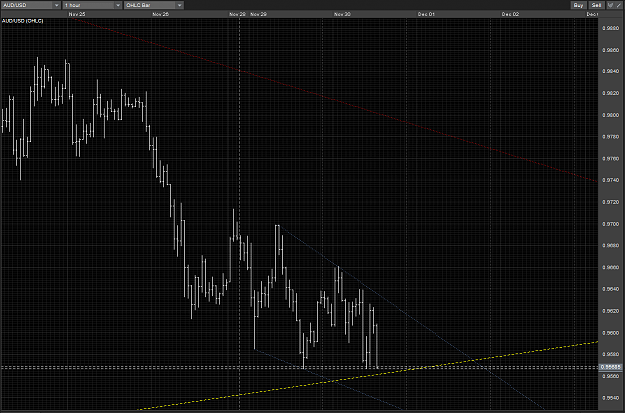
Task: Click the Dec 01 date label
Action: (x=426, y=14)
